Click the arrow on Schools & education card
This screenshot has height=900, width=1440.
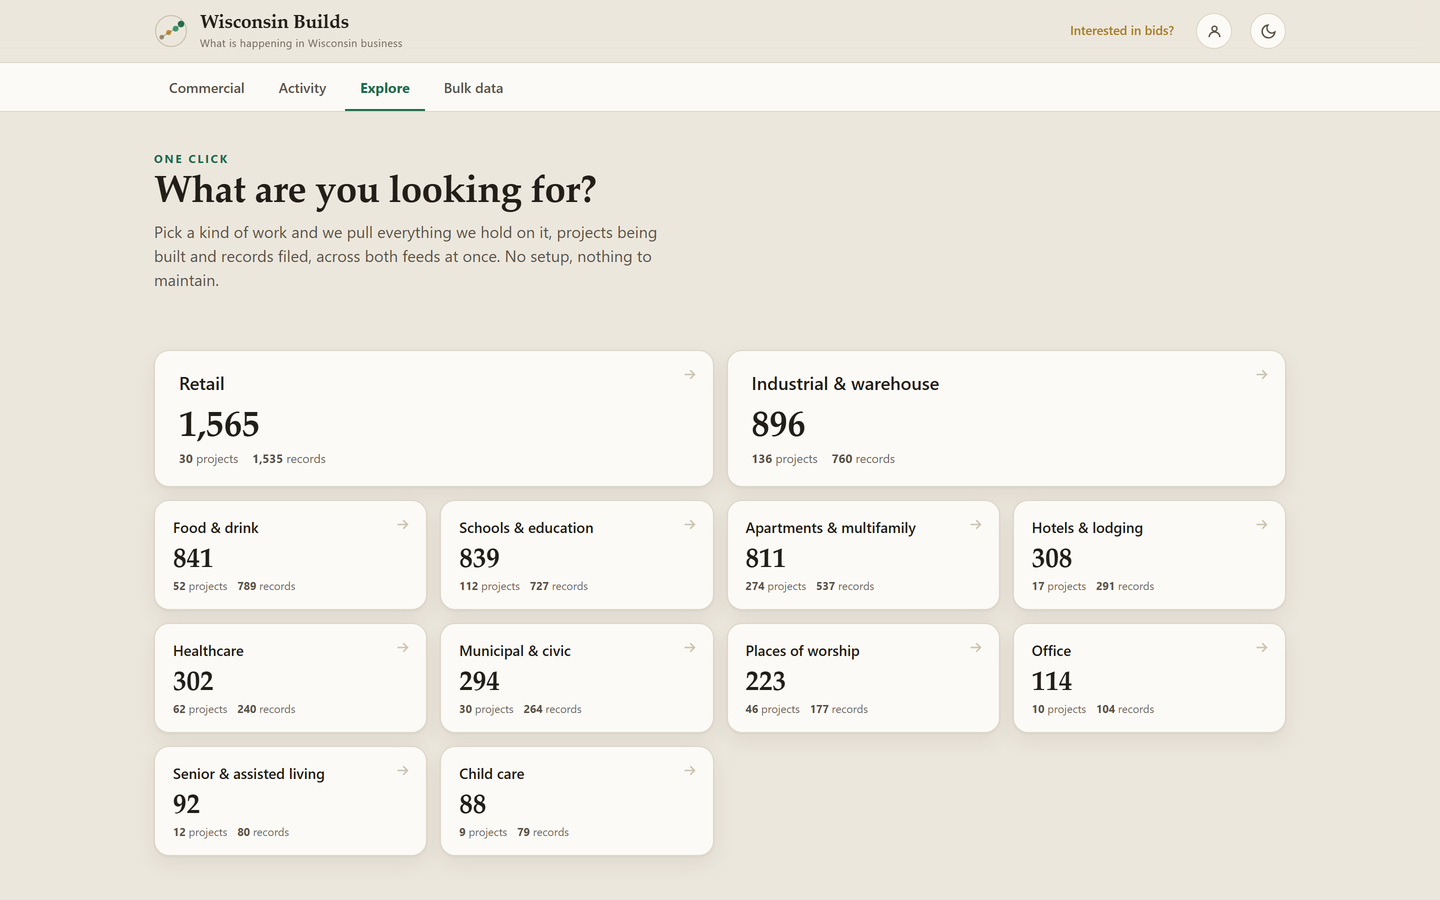(x=690, y=524)
